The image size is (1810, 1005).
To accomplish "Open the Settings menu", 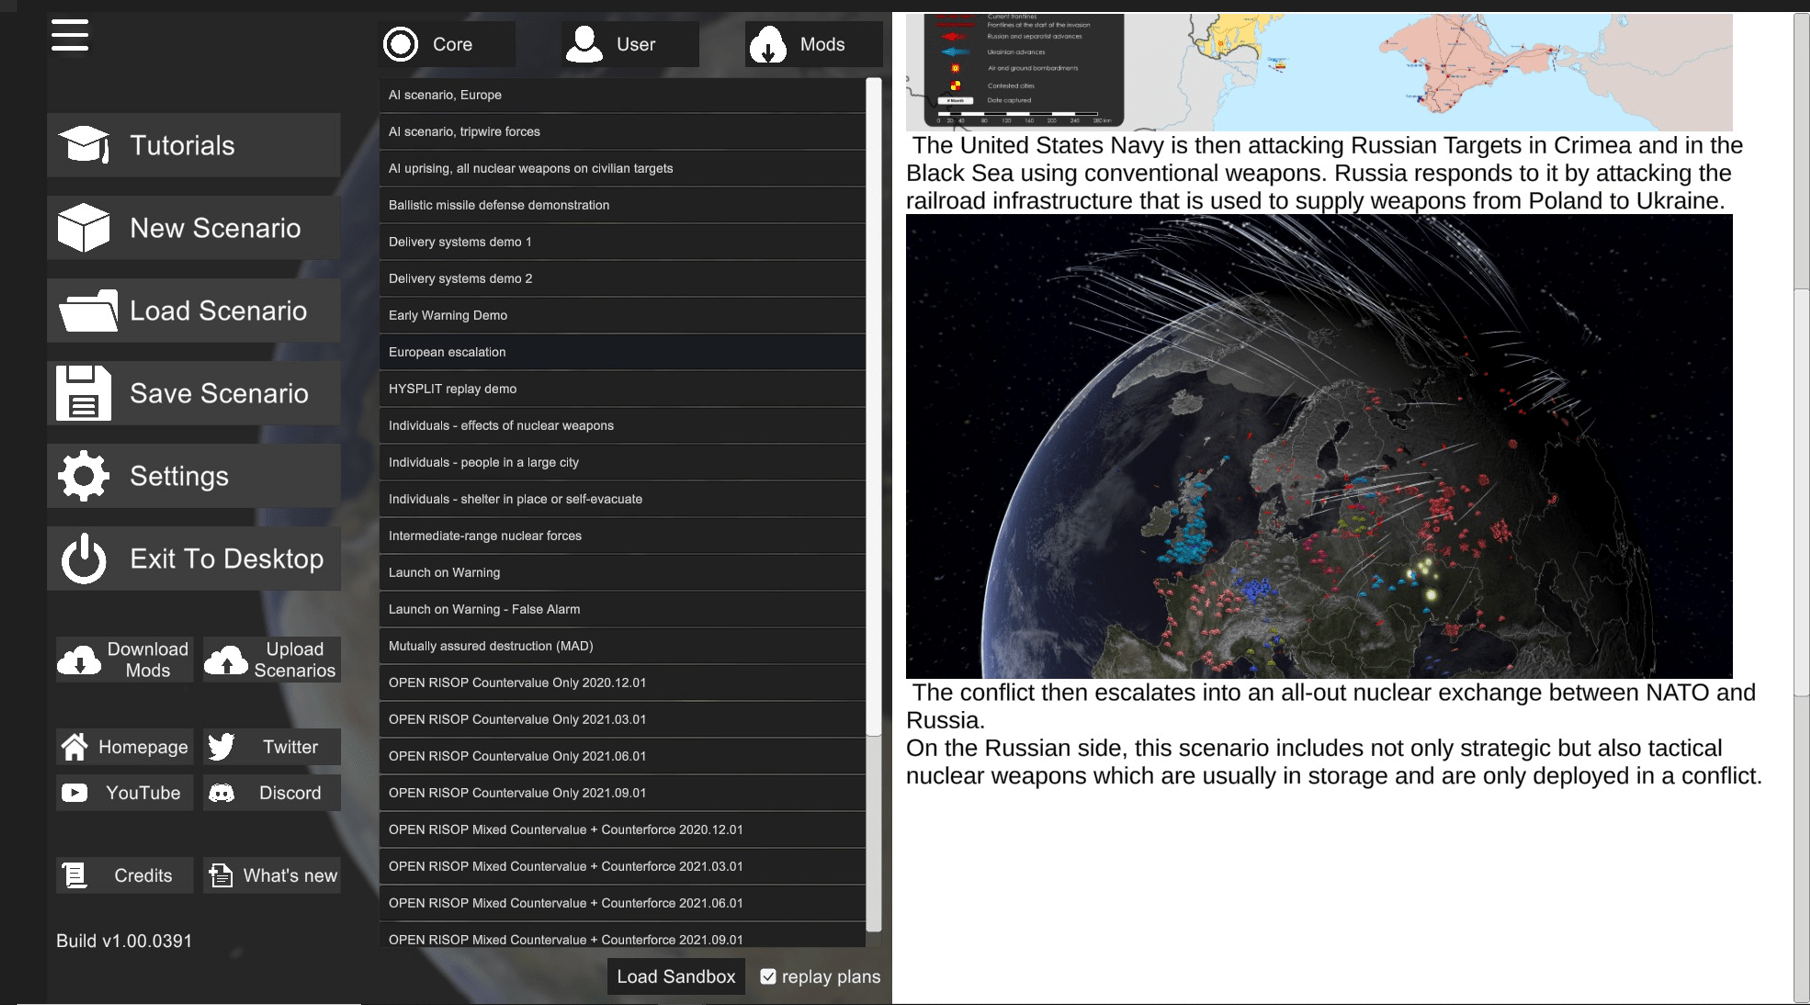I will (194, 476).
